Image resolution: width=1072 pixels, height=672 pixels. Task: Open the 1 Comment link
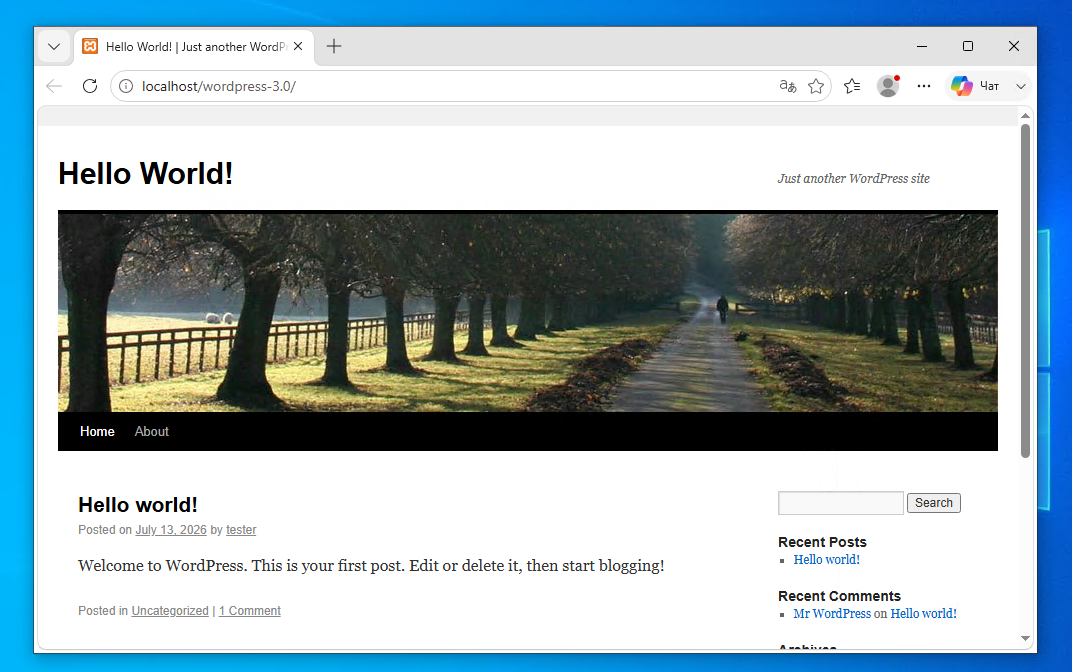click(250, 610)
